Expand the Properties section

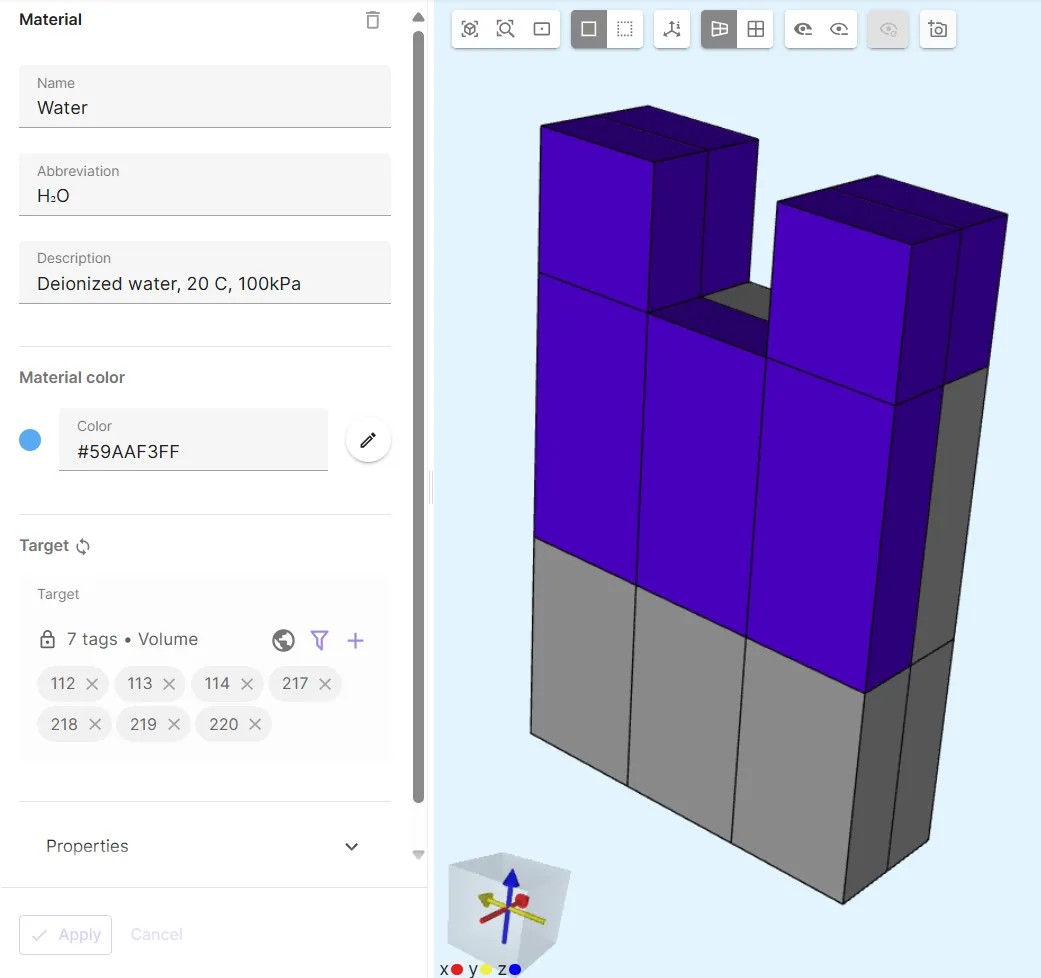[x=351, y=846]
